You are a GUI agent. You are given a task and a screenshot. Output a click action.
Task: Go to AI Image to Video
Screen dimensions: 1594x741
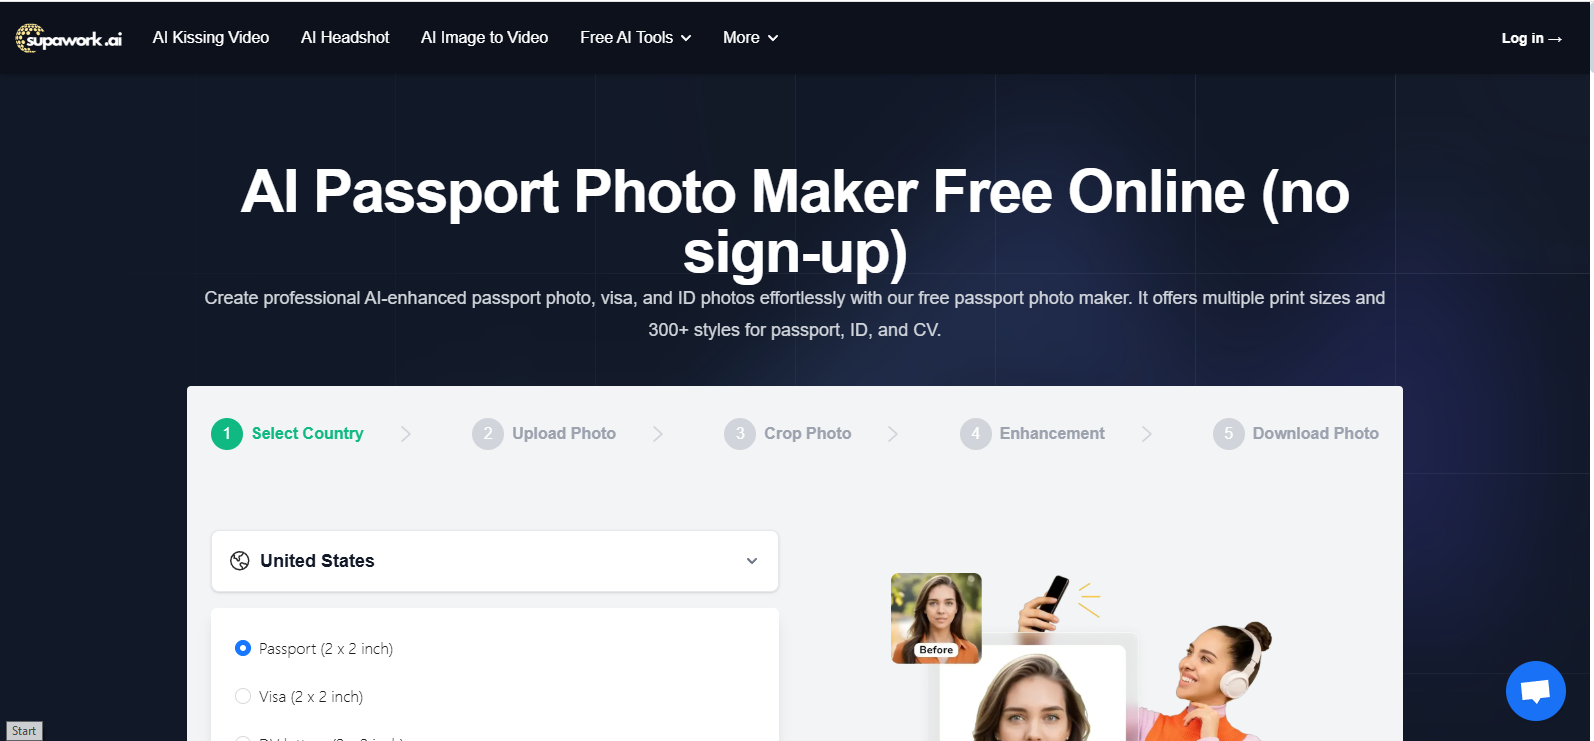click(485, 38)
